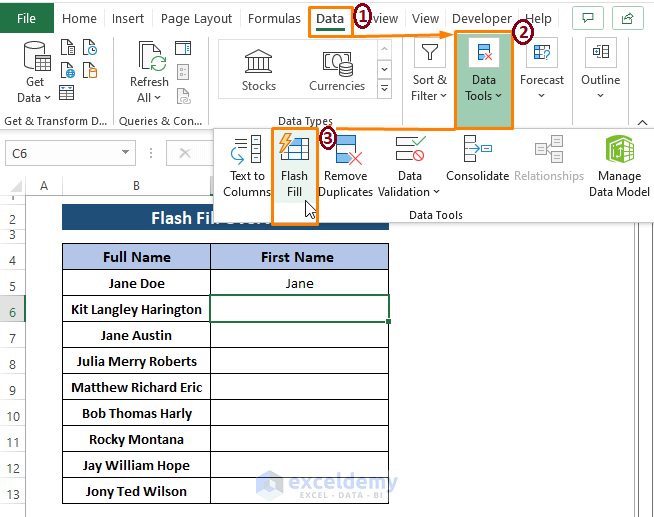The height and width of the screenshot is (517, 654).
Task: Open Data Tools group
Action: point(483,80)
